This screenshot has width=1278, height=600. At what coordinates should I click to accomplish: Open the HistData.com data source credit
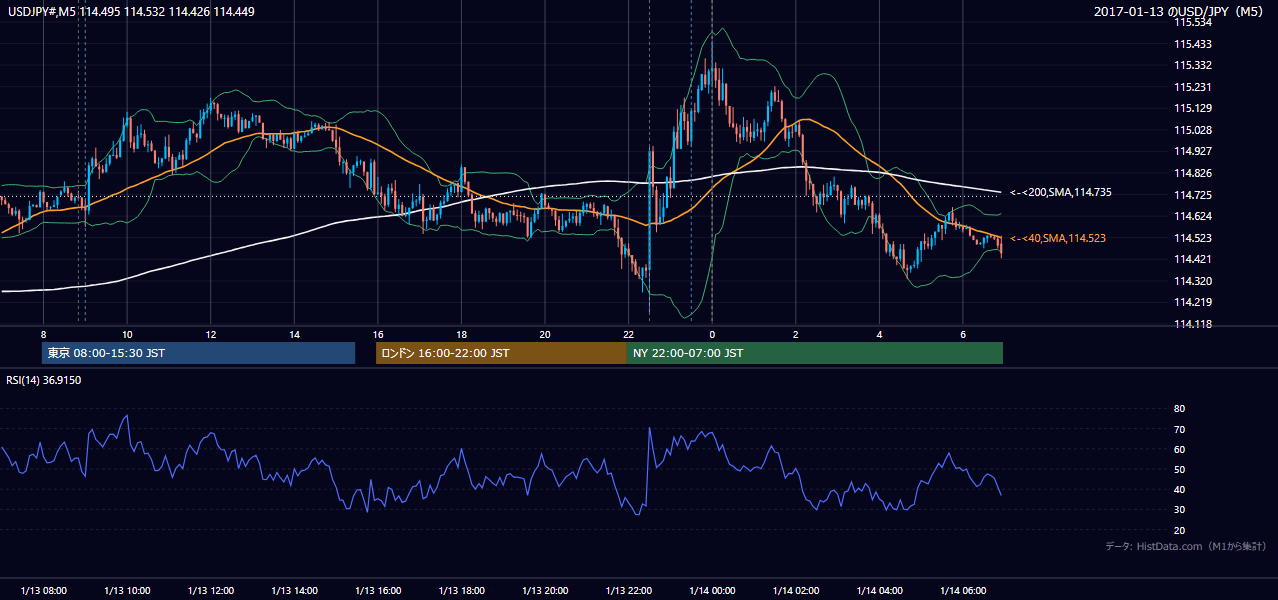coord(1186,546)
